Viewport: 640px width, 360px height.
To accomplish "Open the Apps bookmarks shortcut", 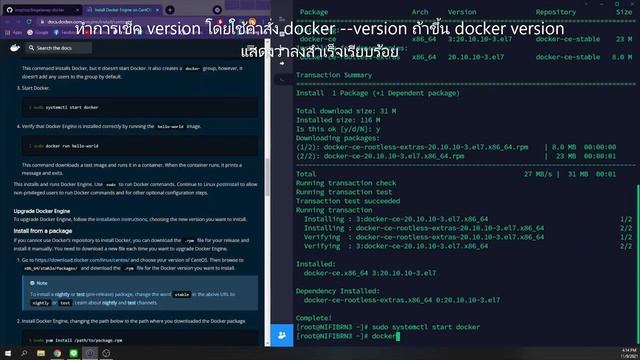I will (14, 32).
